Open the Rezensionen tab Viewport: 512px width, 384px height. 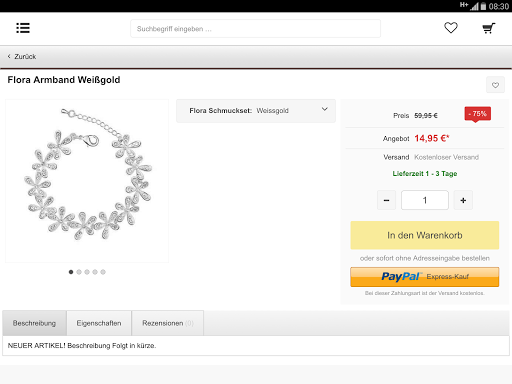(168, 323)
